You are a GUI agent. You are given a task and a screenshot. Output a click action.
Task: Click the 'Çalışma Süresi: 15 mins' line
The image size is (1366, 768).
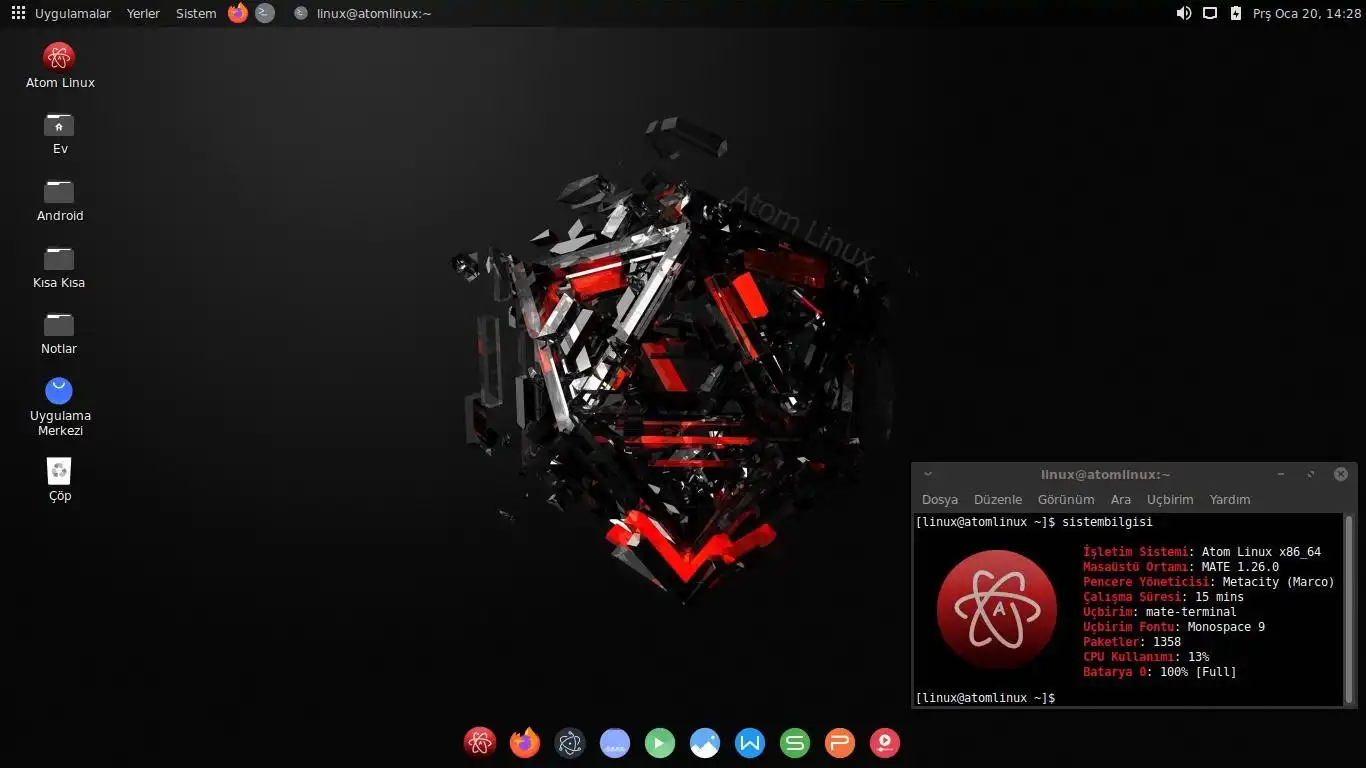[1164, 597]
